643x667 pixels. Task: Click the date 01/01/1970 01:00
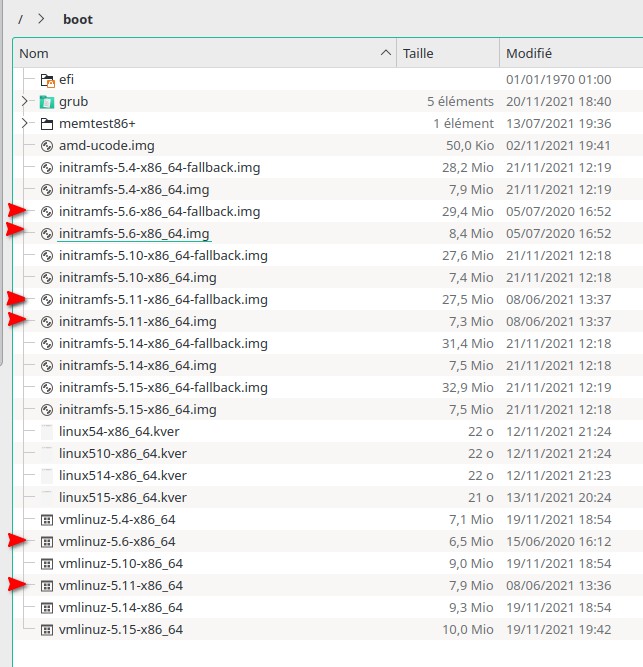click(559, 80)
